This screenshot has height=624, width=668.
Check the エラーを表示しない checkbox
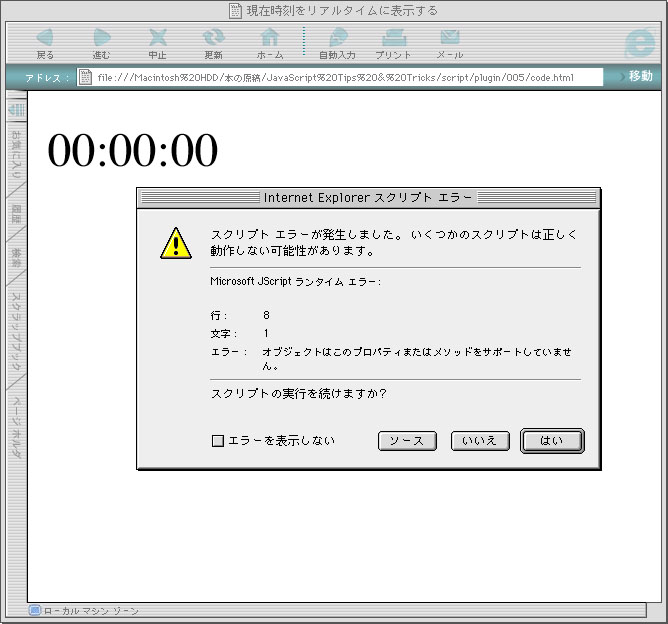218,440
